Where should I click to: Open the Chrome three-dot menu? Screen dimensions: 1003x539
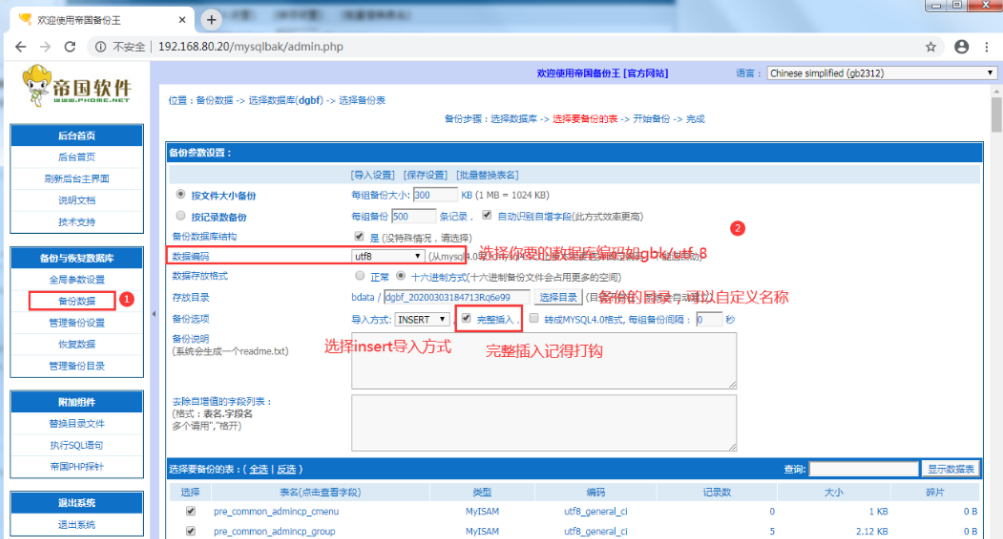coord(987,47)
